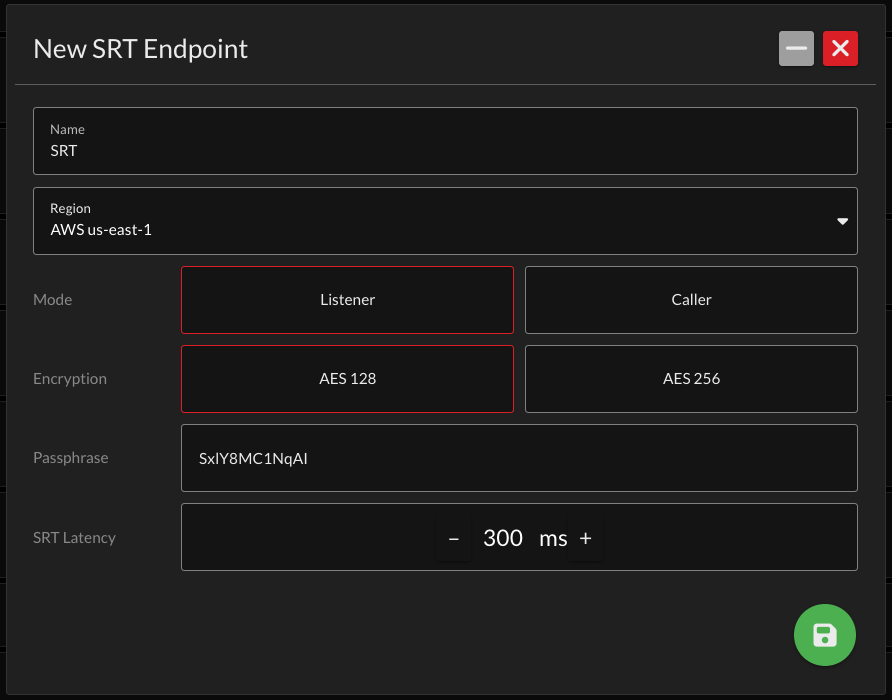Minimize the New SRT Endpoint dialog
Viewport: 892px width, 700px height.
[796, 48]
